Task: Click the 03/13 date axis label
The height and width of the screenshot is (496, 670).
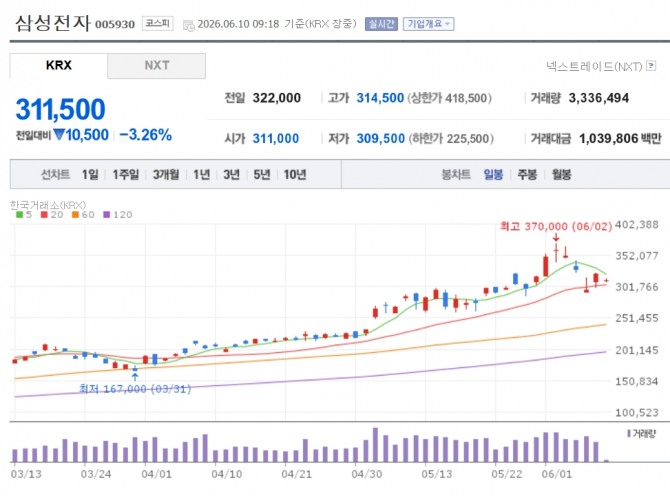Action: [26, 474]
